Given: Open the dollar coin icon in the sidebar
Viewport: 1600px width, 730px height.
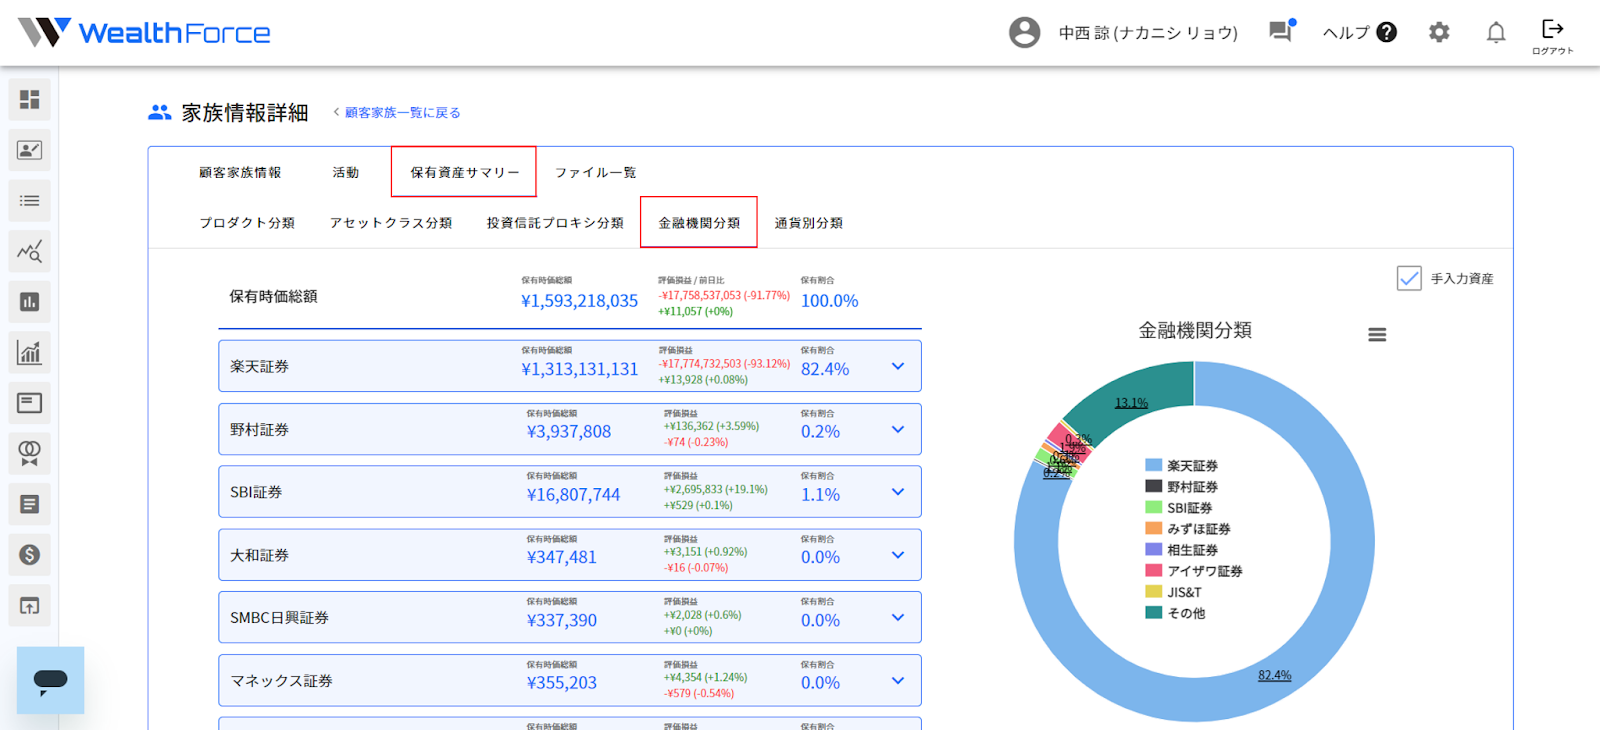Looking at the screenshot, I should [30, 555].
